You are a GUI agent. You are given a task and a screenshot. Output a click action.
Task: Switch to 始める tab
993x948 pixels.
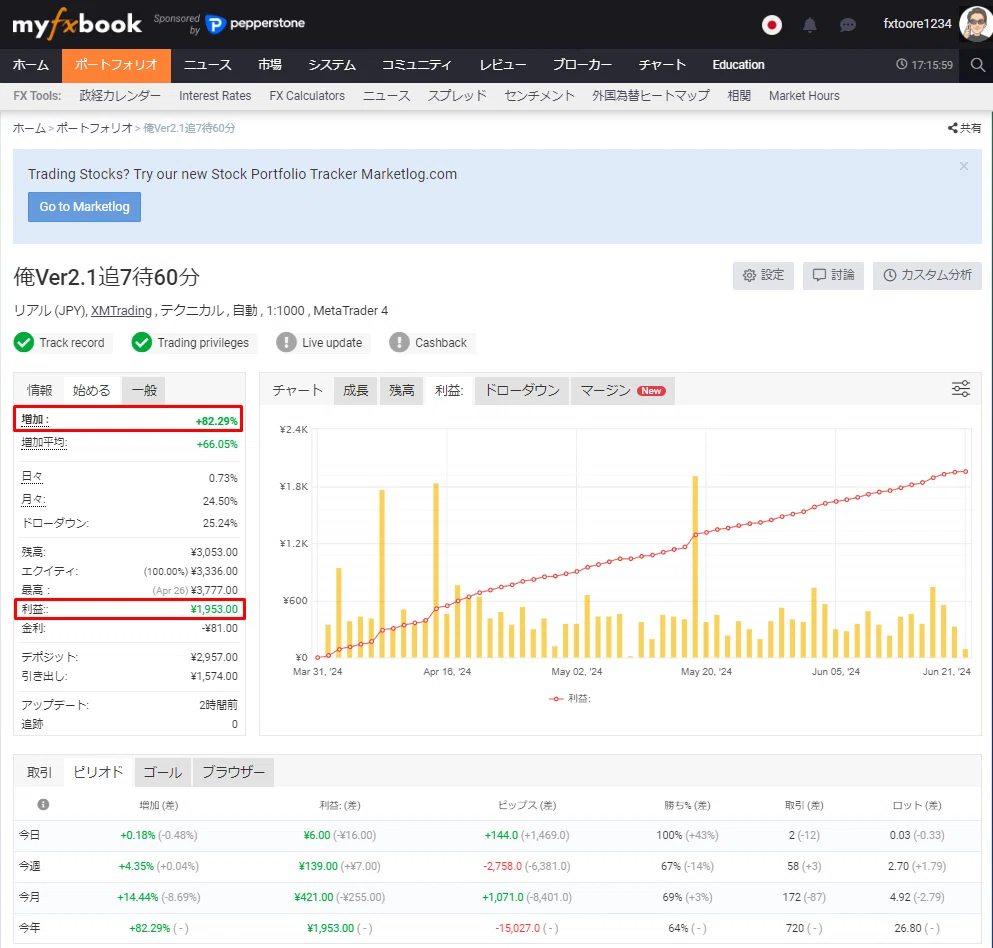92,390
